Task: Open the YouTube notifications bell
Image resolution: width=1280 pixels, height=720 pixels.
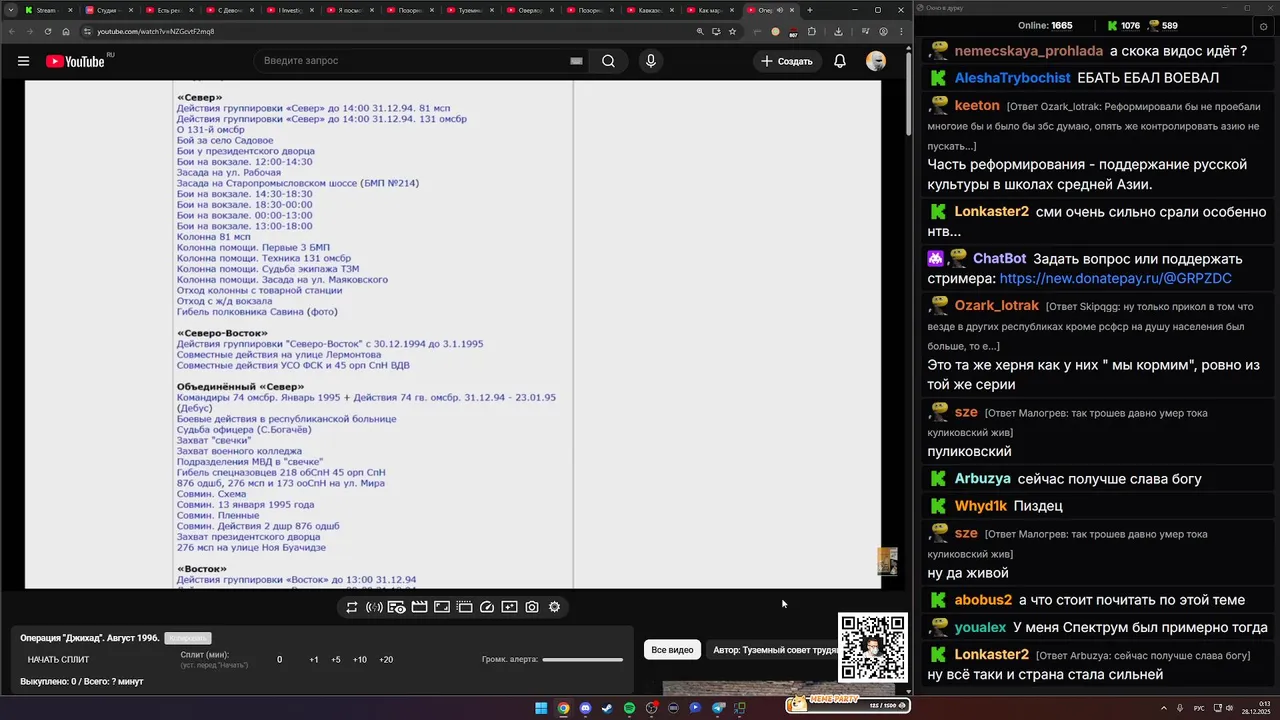Action: point(840,61)
